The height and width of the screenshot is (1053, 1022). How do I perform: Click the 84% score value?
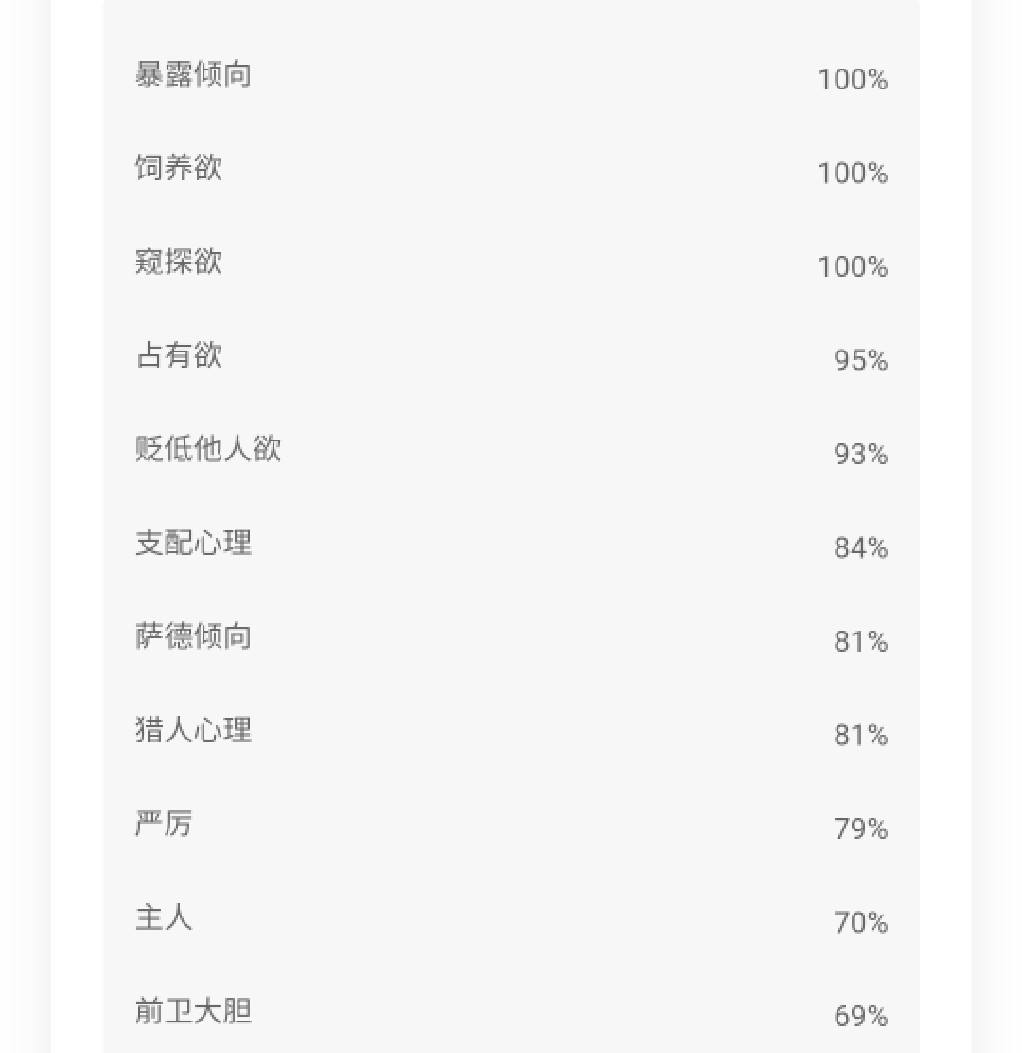861,548
